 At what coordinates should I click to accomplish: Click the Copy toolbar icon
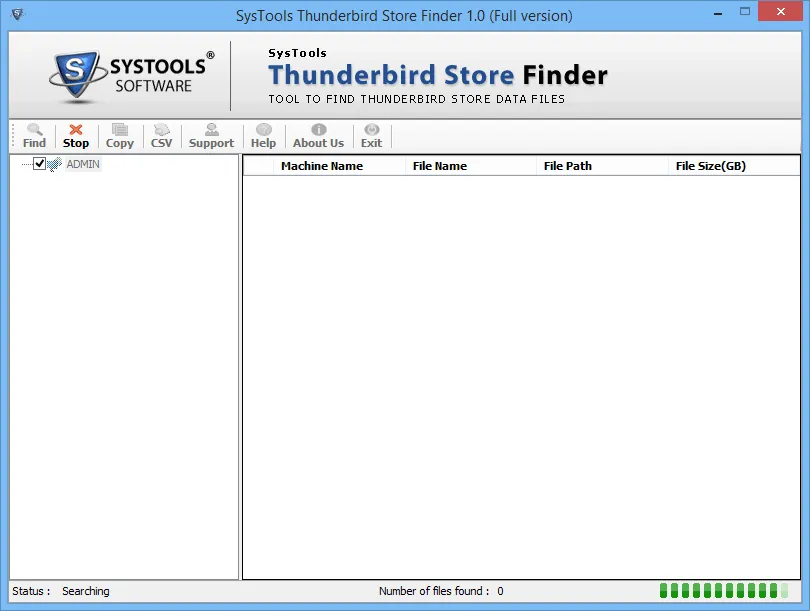tap(120, 136)
